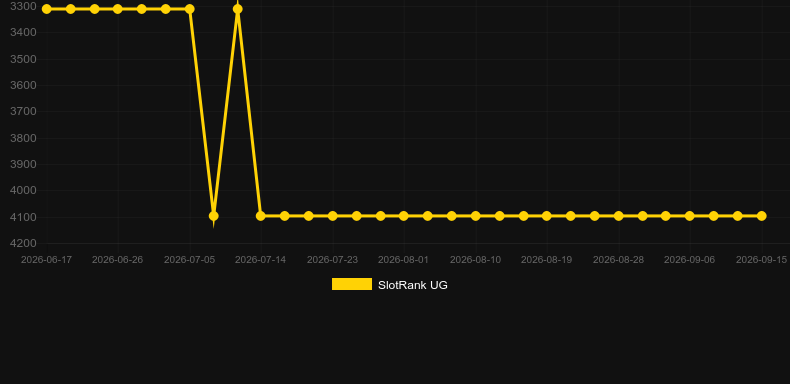Select the data point above 2026-07-23
Viewport: 790px width, 384px height.
tap(333, 216)
